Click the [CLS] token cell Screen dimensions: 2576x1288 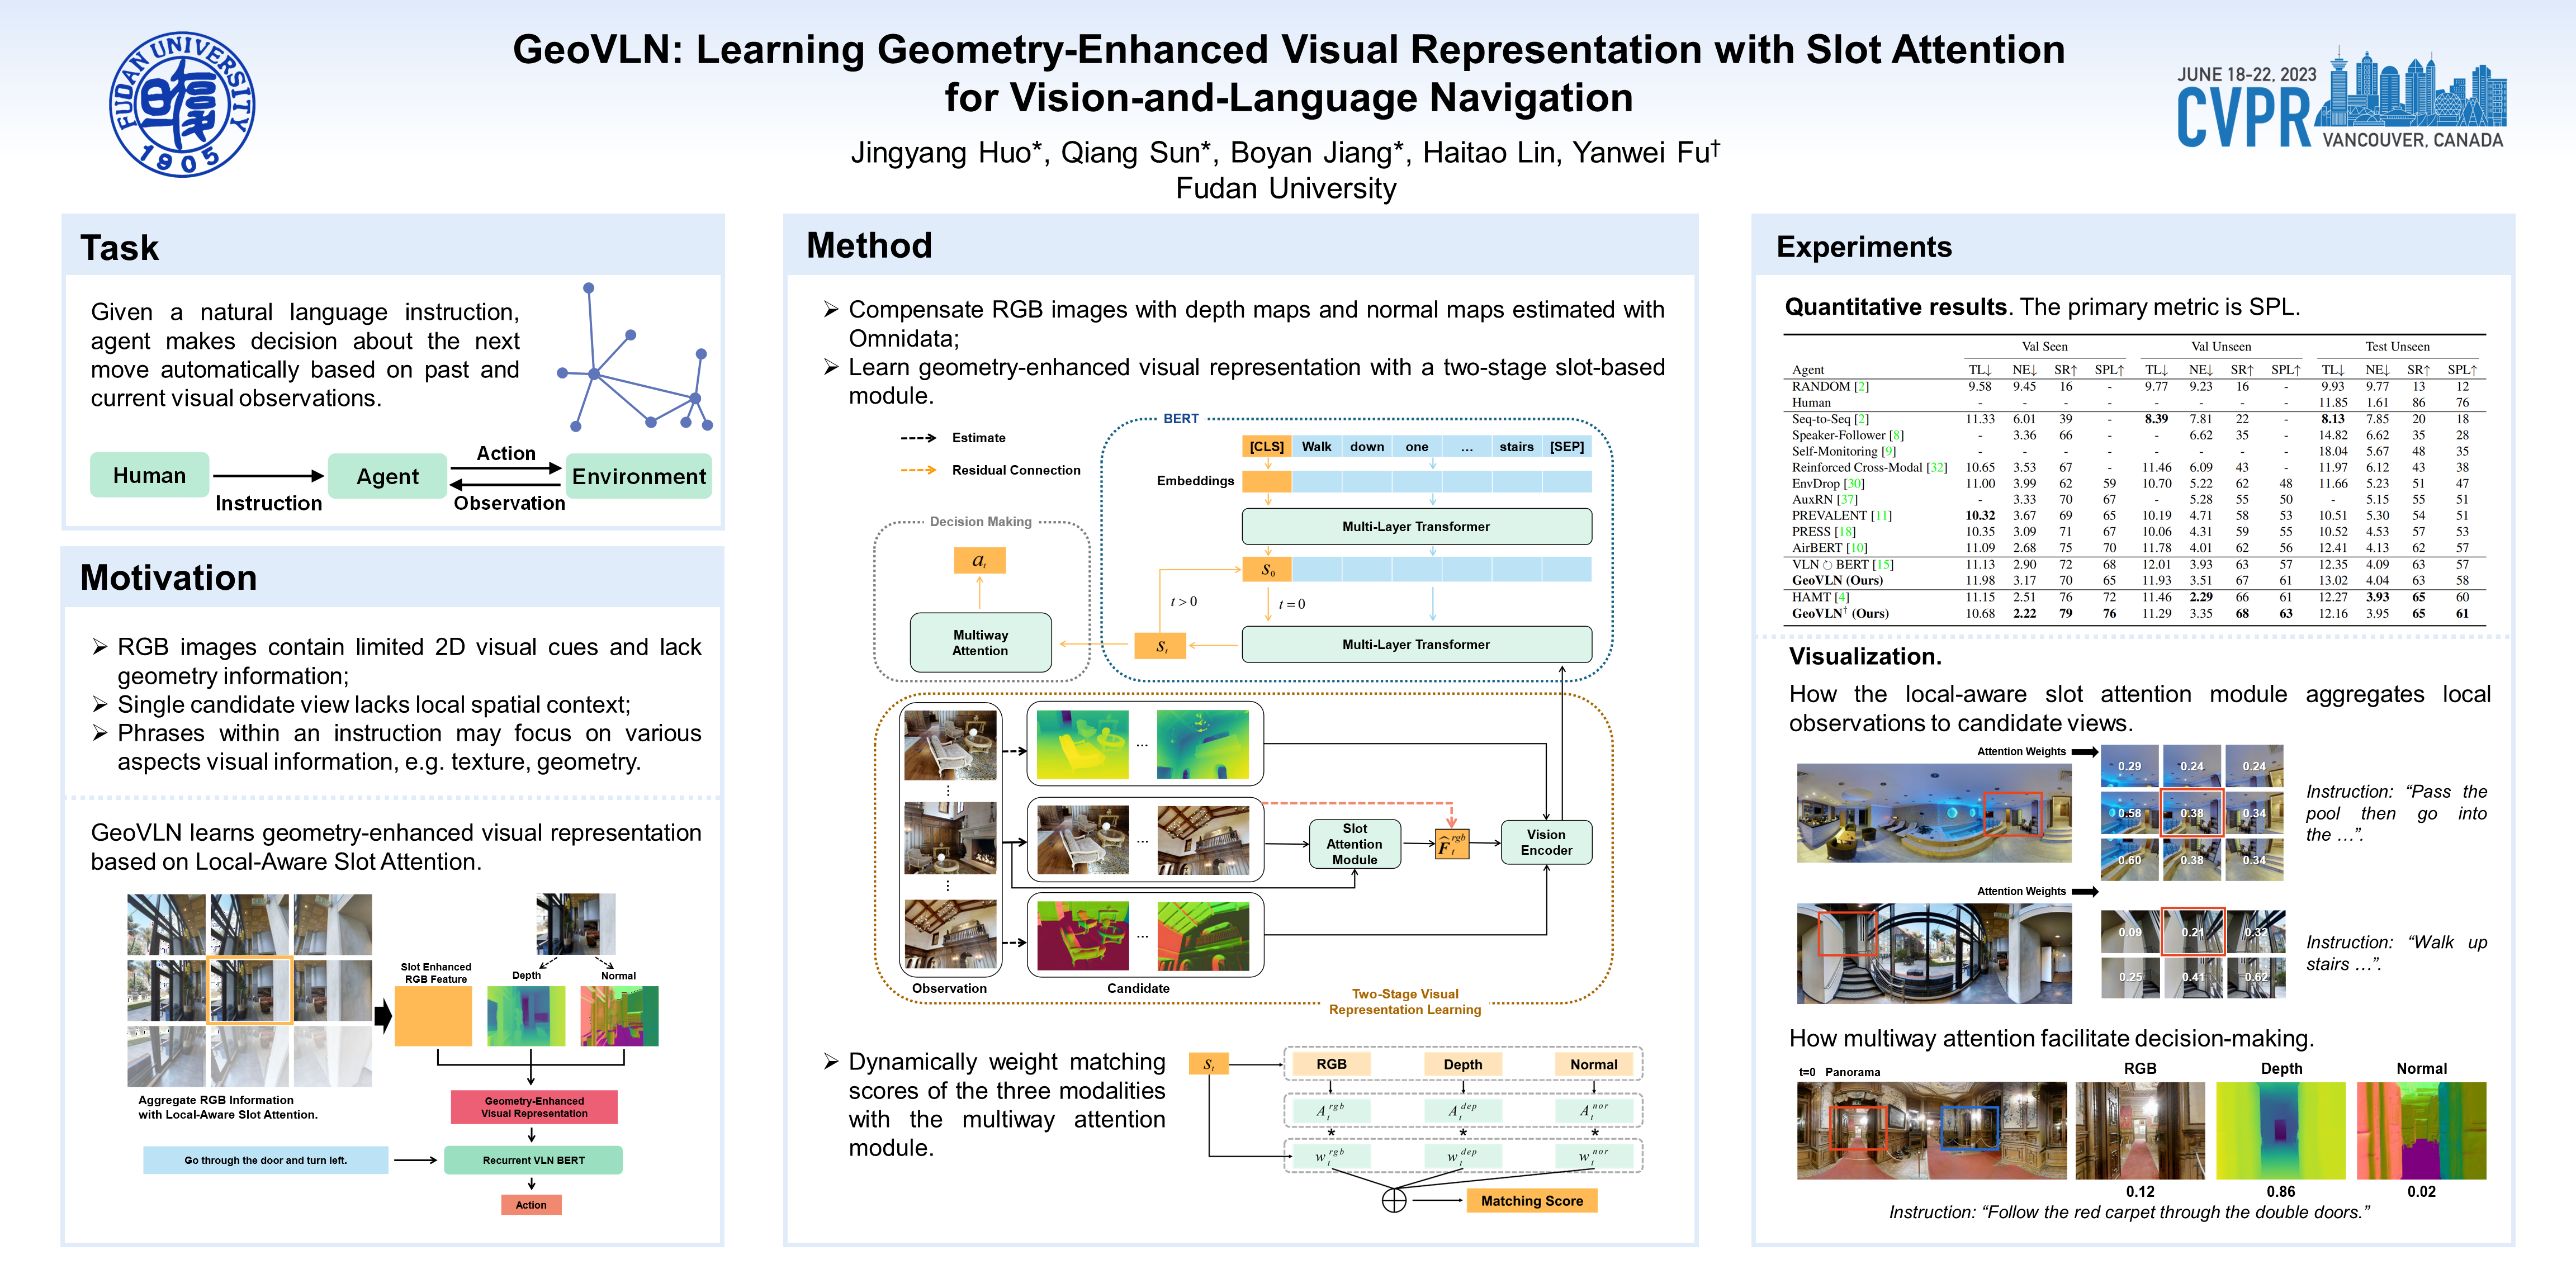point(1266,447)
